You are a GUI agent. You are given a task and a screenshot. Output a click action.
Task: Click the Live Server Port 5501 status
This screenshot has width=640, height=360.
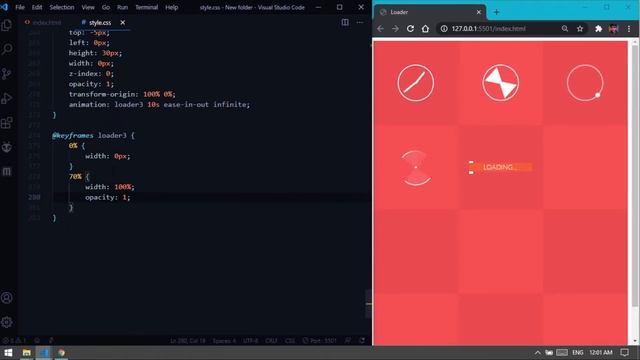point(320,340)
